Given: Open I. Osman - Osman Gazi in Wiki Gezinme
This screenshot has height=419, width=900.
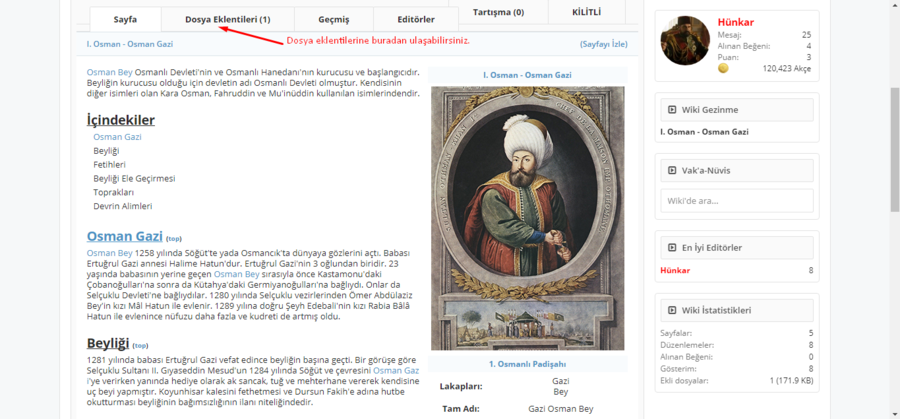Looking at the screenshot, I should point(704,132).
